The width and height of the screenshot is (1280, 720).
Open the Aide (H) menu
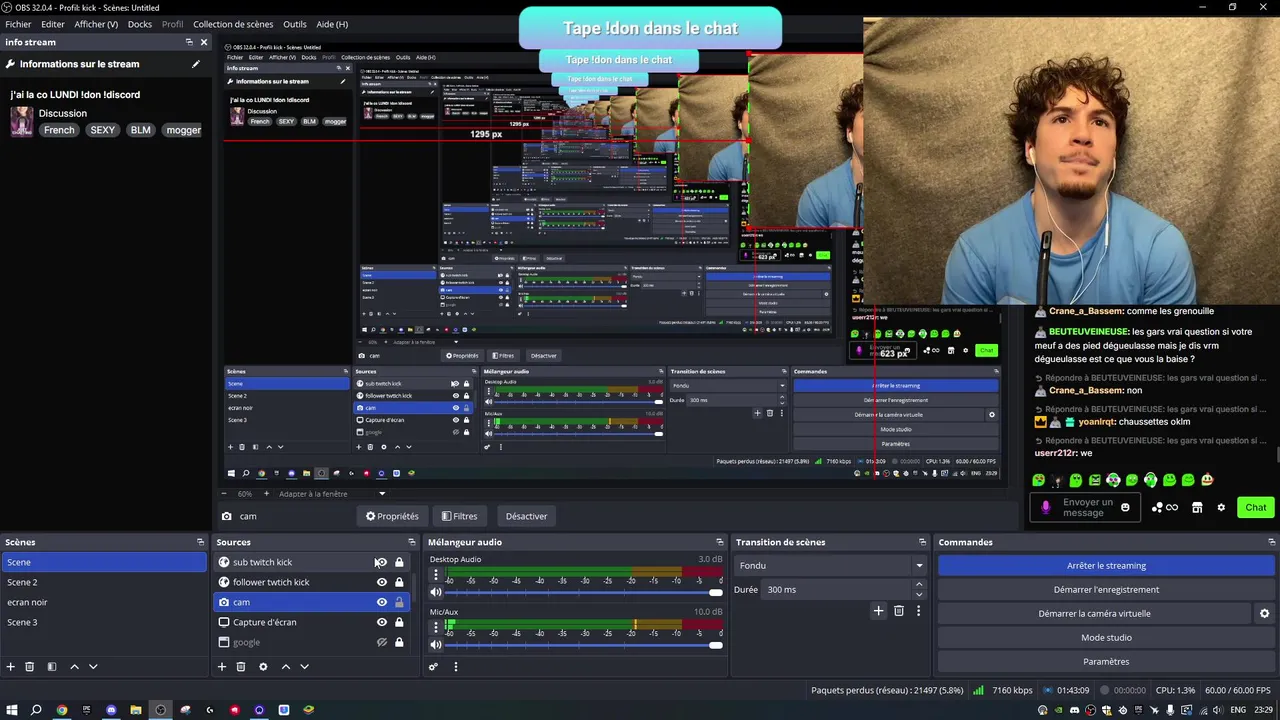[x=332, y=24]
